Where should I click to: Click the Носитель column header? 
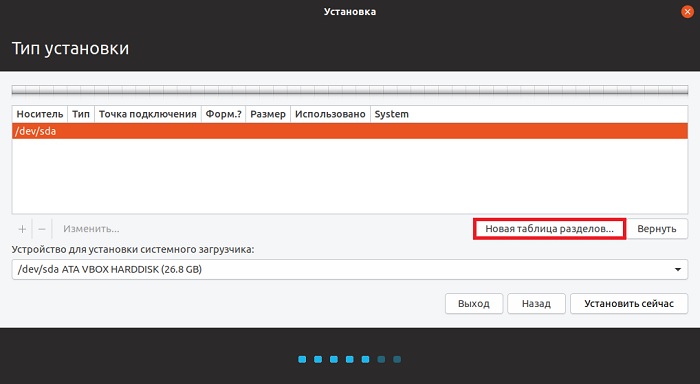pos(40,114)
